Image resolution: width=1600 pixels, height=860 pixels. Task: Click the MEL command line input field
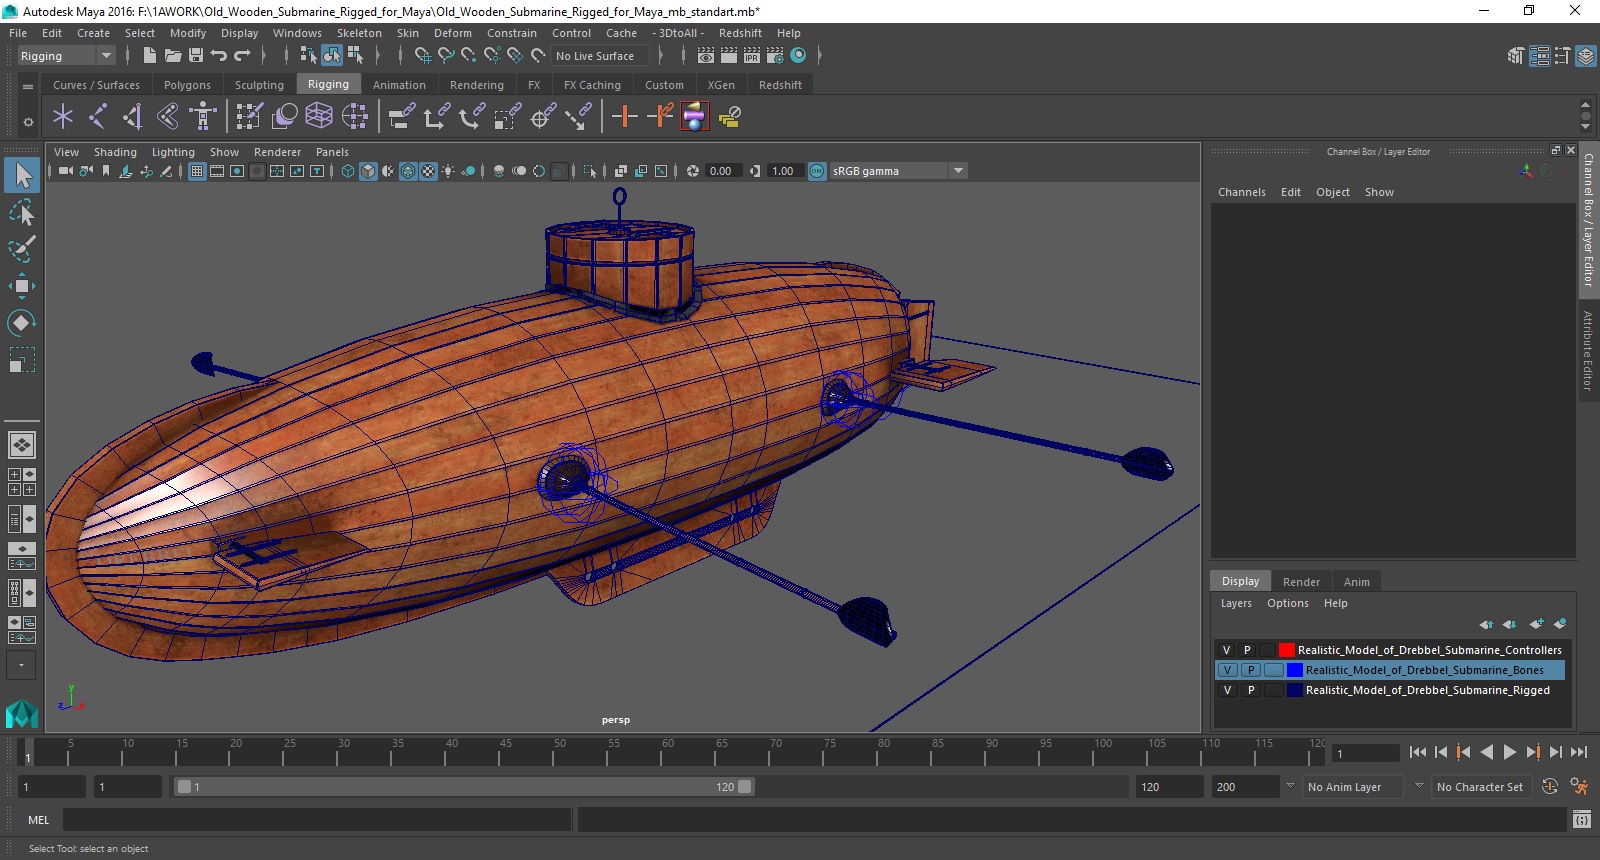[317, 820]
